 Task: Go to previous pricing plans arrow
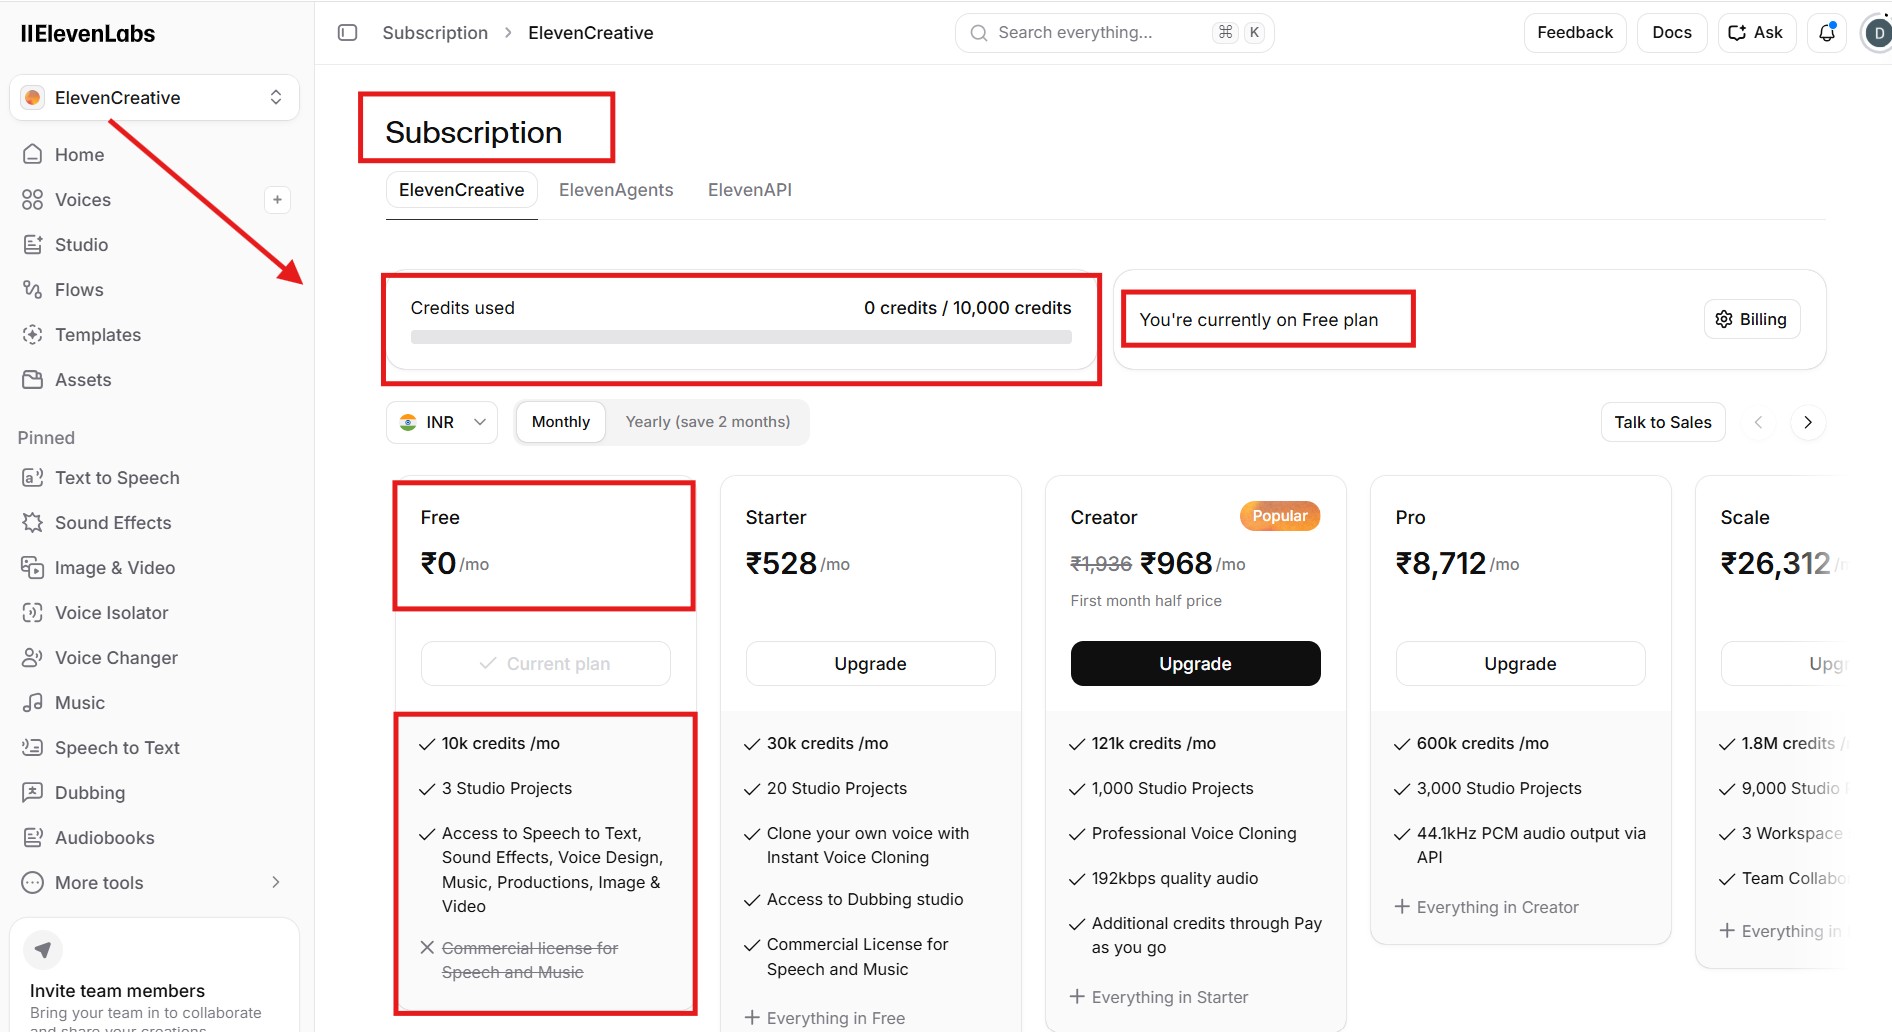1758,422
